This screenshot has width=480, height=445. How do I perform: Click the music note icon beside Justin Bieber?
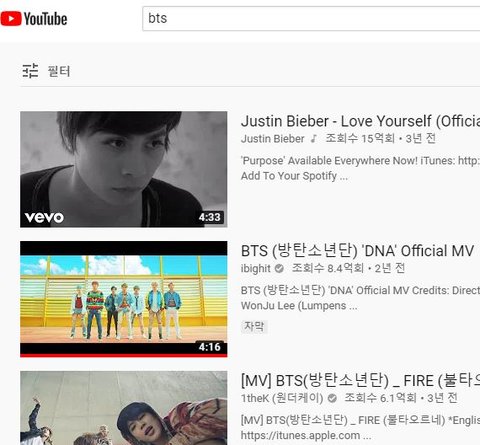pos(313,139)
